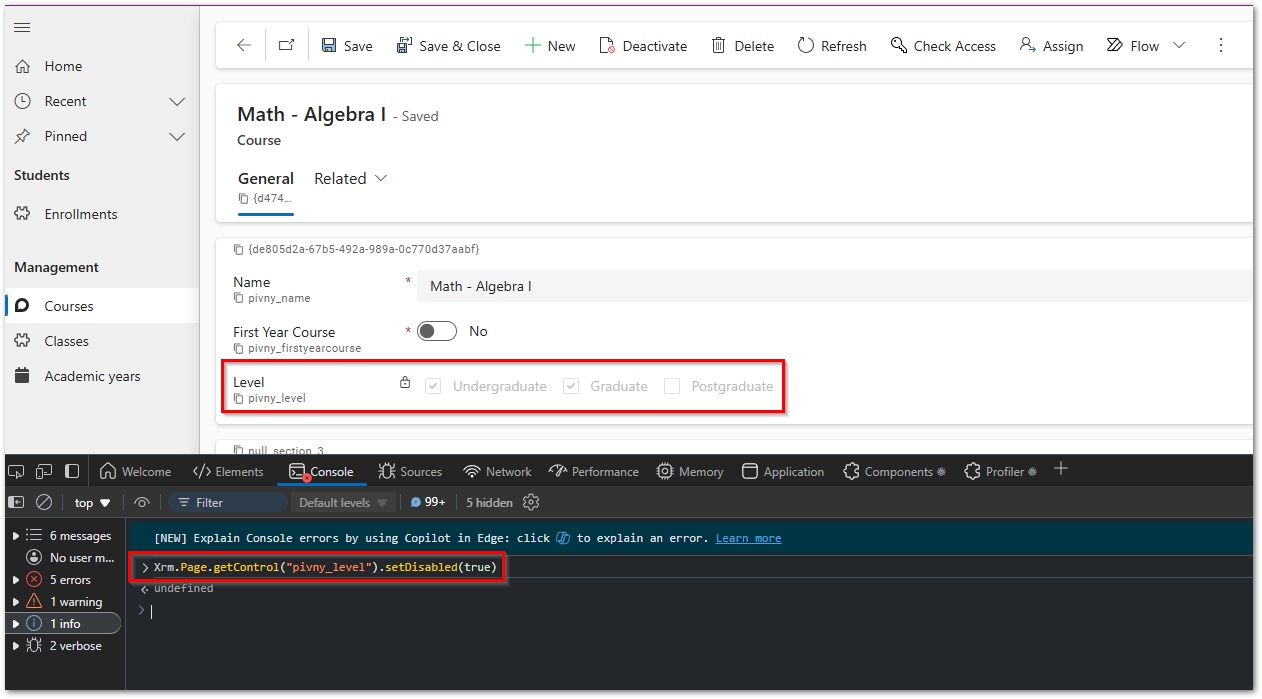Screen dimensions: 1262x699
Task: Open the Learn more link
Action: (x=748, y=538)
